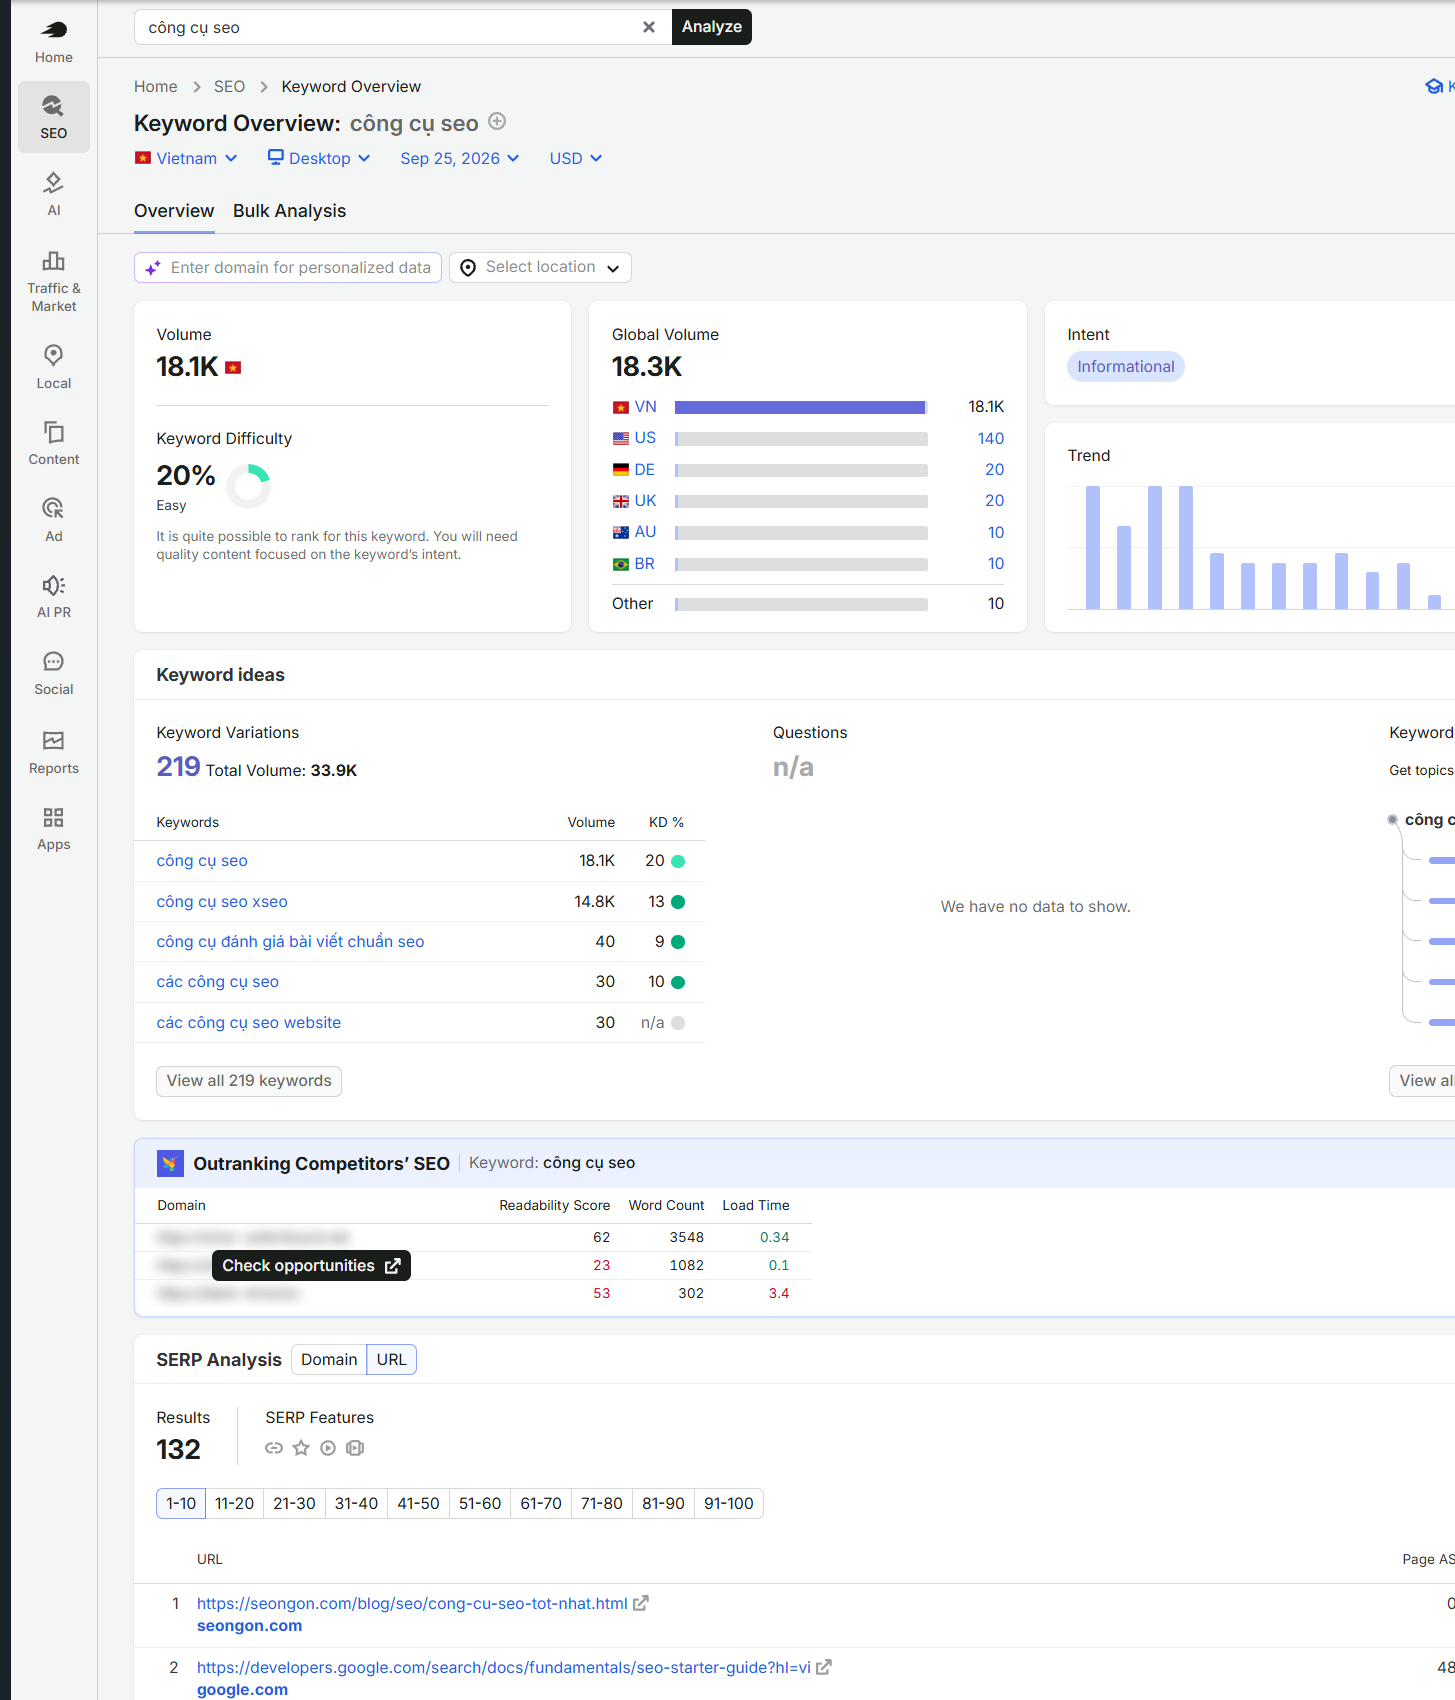Select results page 71-80
The image size is (1455, 1700).
click(602, 1504)
